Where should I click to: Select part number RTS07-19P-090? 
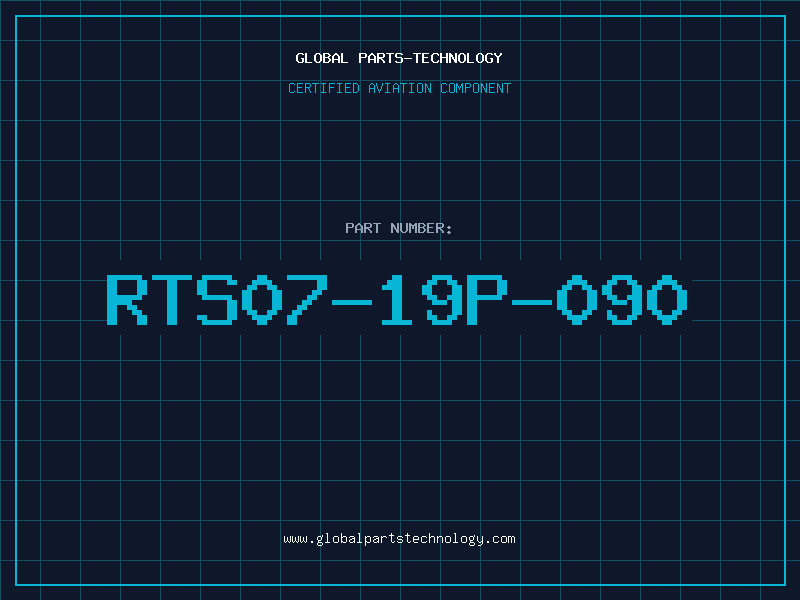coord(397,299)
